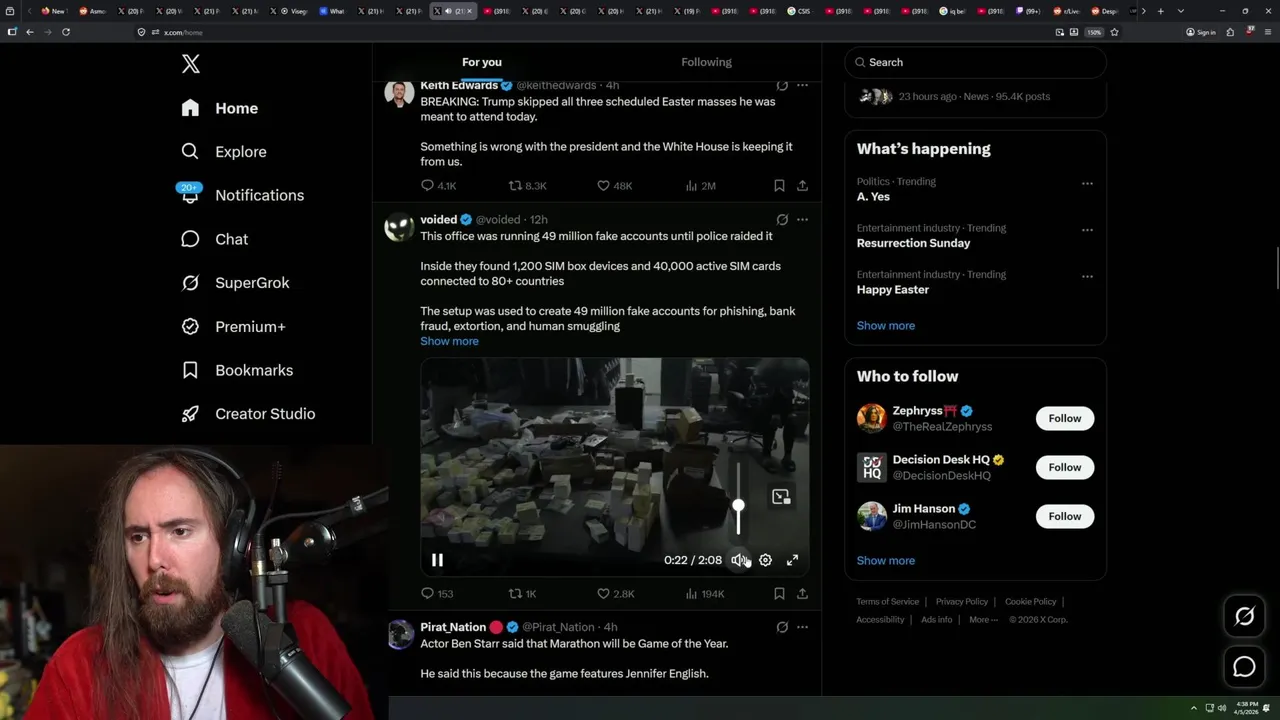Expand the More footer links menu
The height and width of the screenshot is (720, 1280).
point(982,619)
